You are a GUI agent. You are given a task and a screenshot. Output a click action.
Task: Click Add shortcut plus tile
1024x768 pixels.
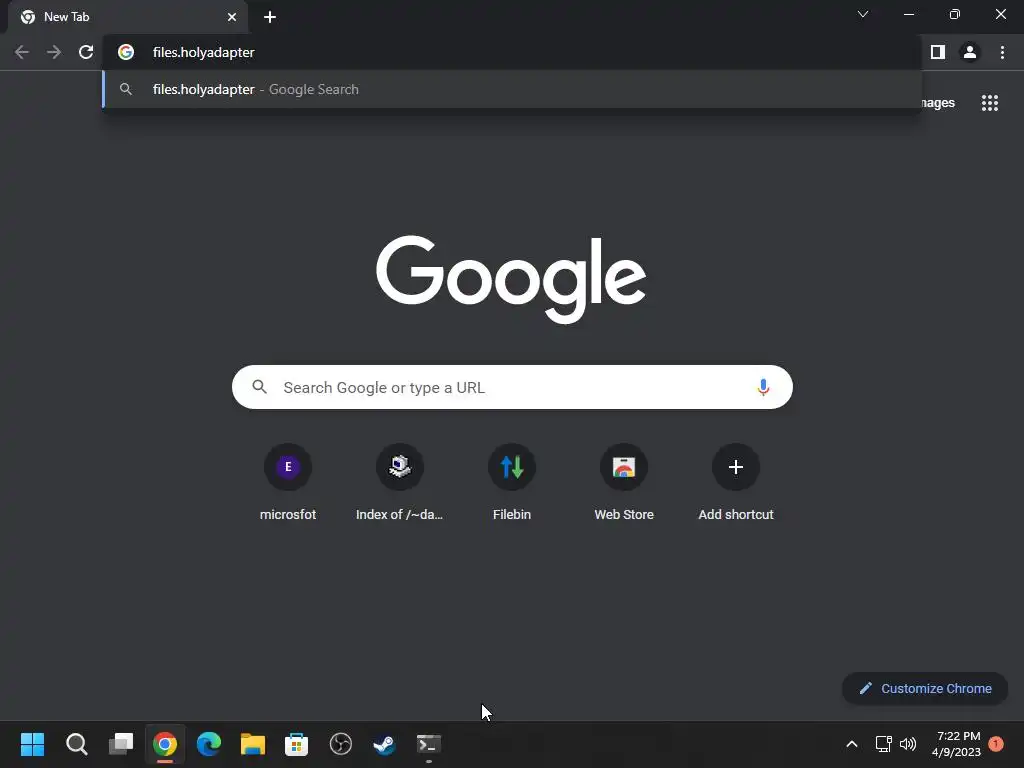point(736,483)
